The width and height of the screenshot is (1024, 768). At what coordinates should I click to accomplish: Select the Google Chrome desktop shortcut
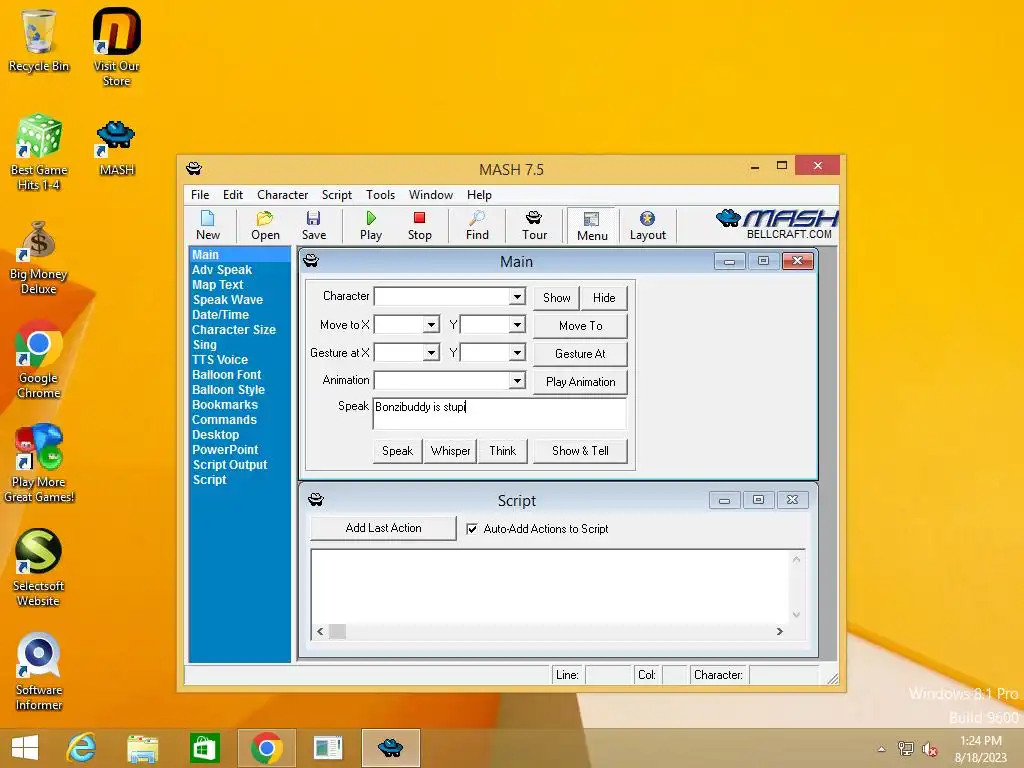(39, 360)
